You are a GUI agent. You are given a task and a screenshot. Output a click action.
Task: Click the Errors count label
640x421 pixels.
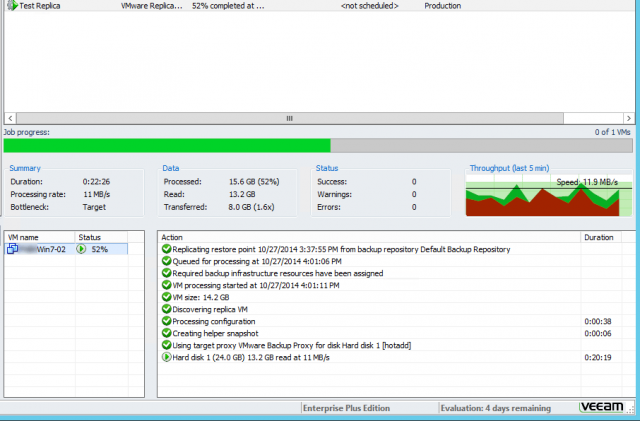329,207
